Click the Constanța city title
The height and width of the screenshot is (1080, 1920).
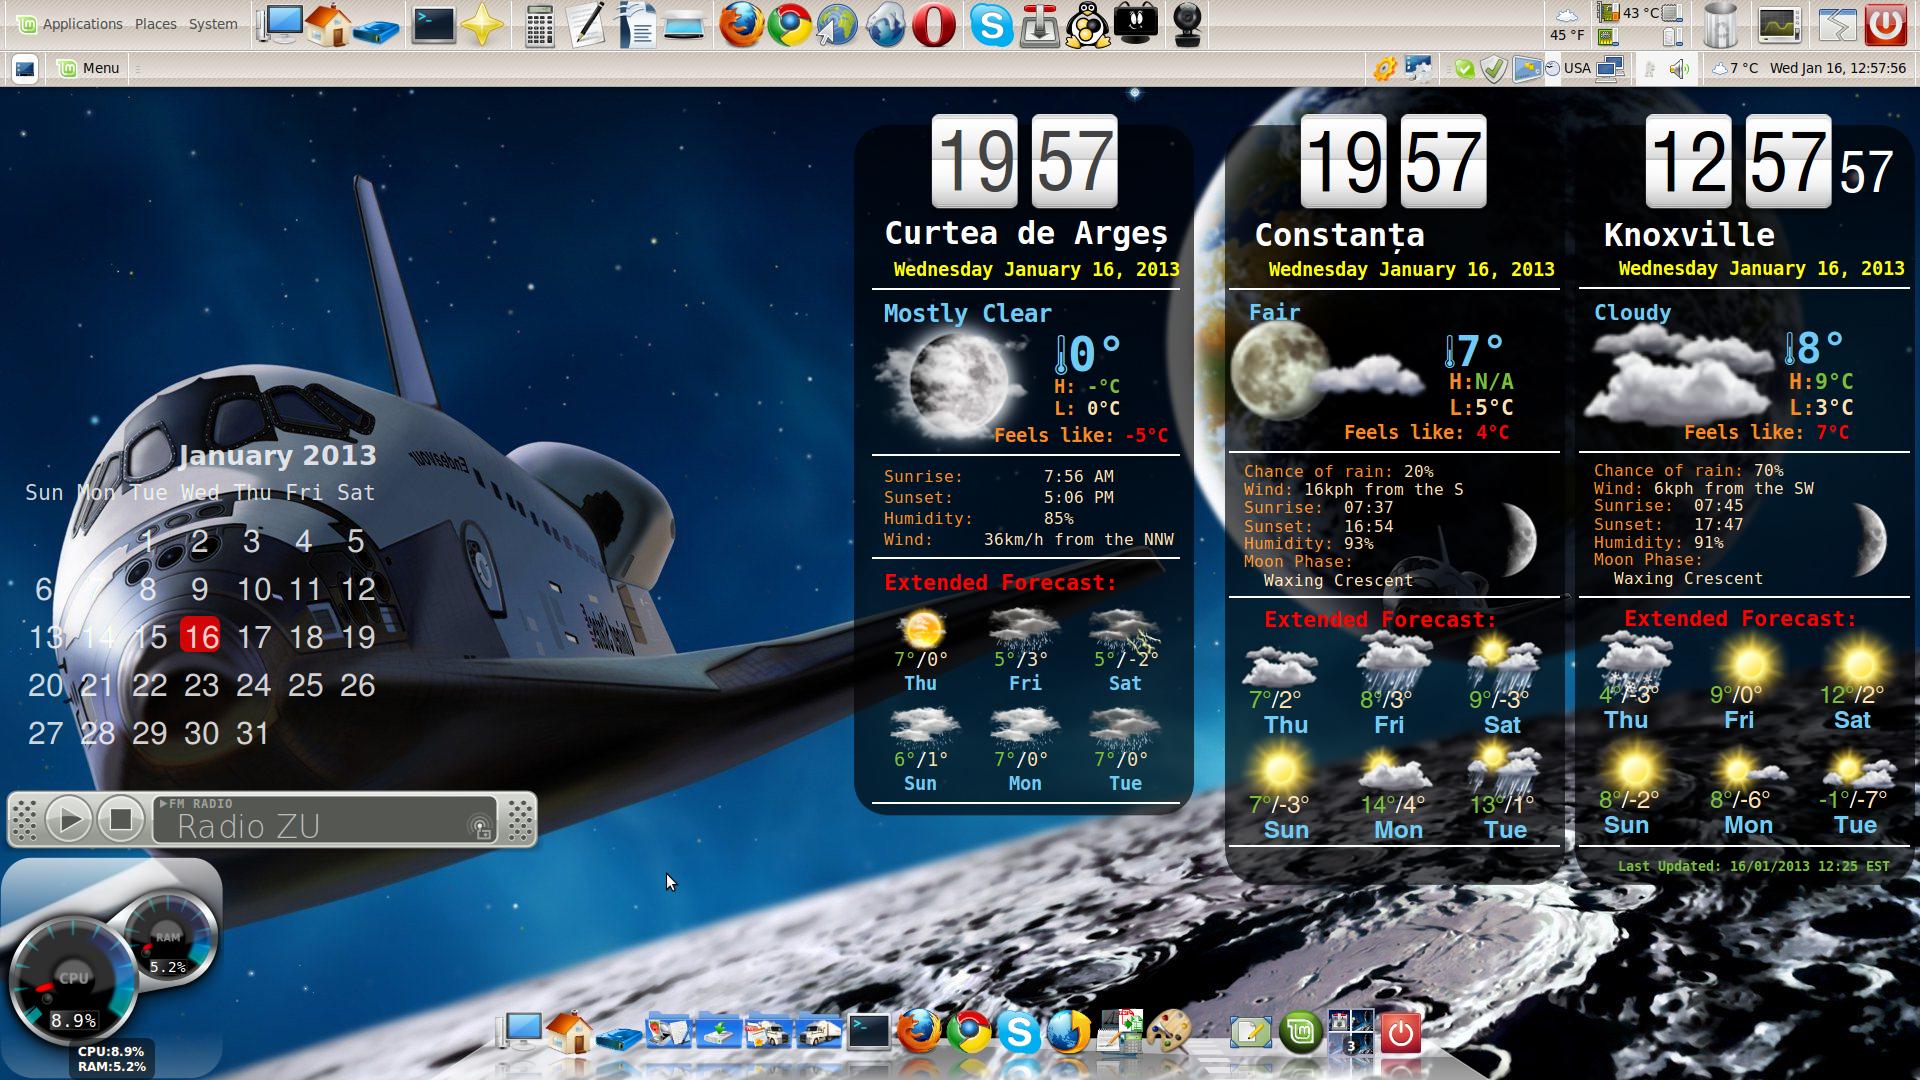(1340, 235)
